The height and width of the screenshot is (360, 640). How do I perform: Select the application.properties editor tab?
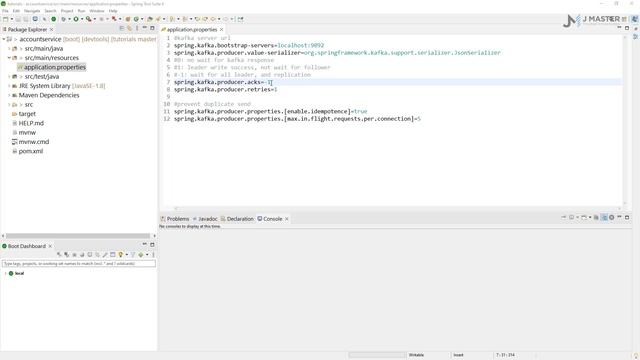tap(192, 30)
